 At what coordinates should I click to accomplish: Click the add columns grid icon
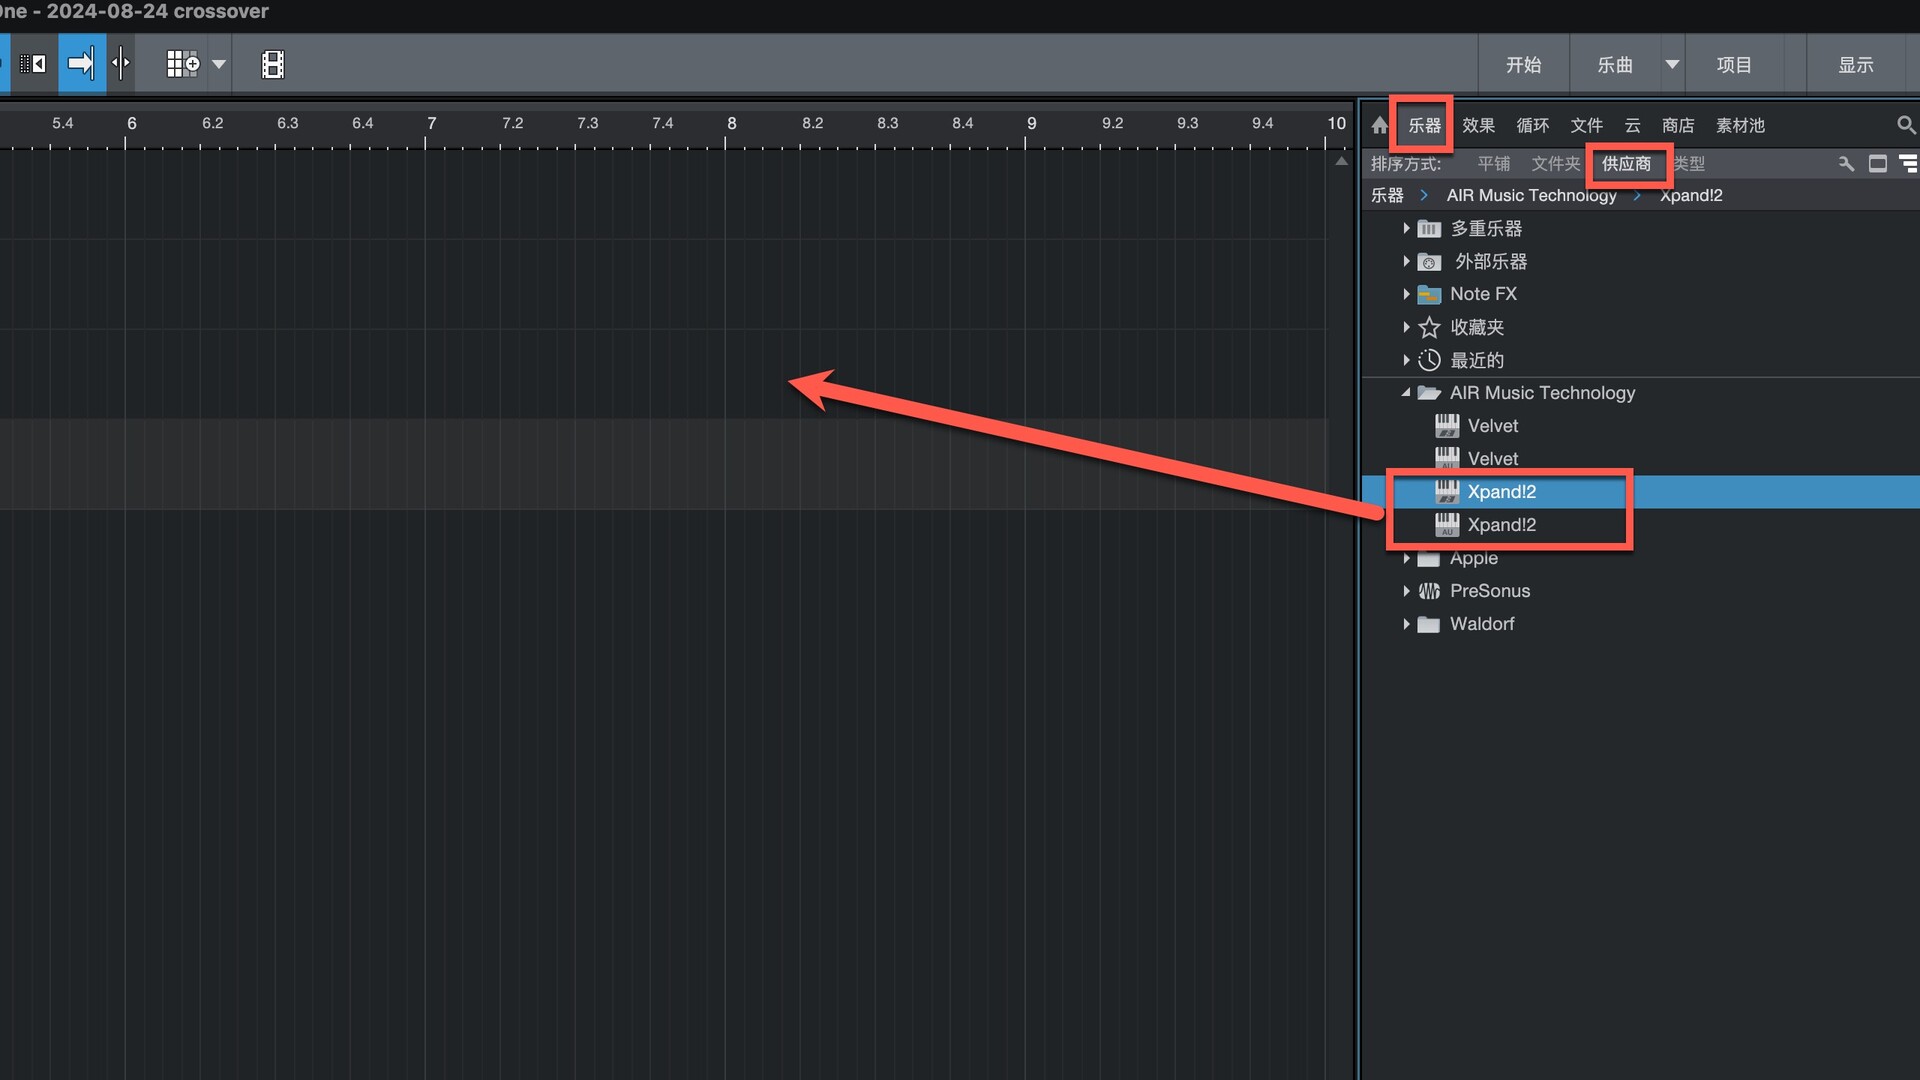[x=183, y=64]
